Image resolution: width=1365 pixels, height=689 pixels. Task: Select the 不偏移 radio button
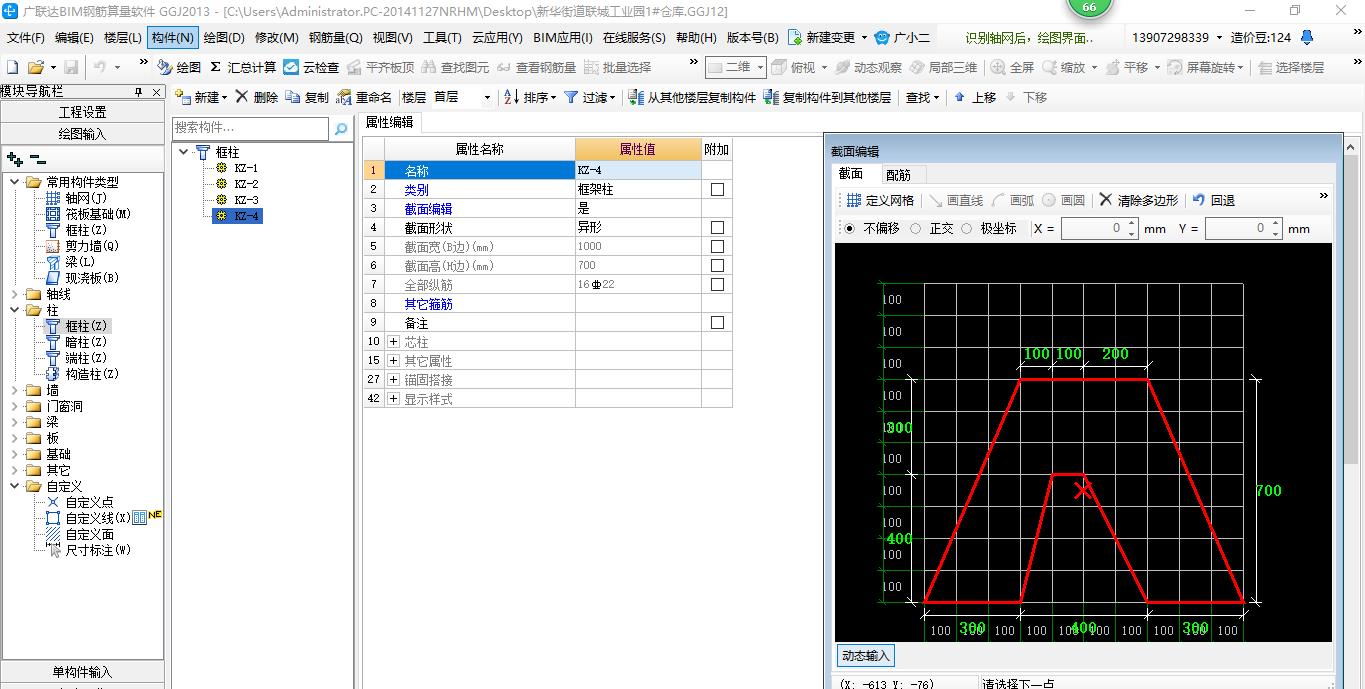(850, 228)
